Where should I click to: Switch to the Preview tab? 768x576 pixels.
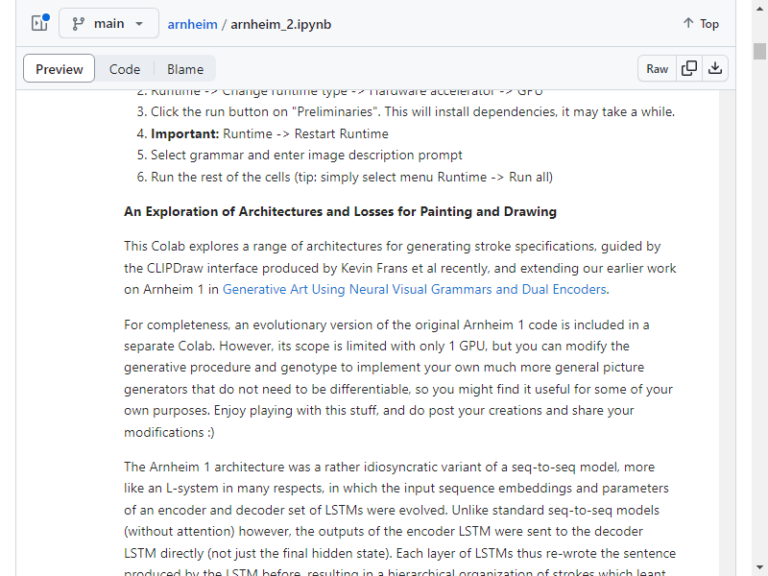(x=59, y=69)
